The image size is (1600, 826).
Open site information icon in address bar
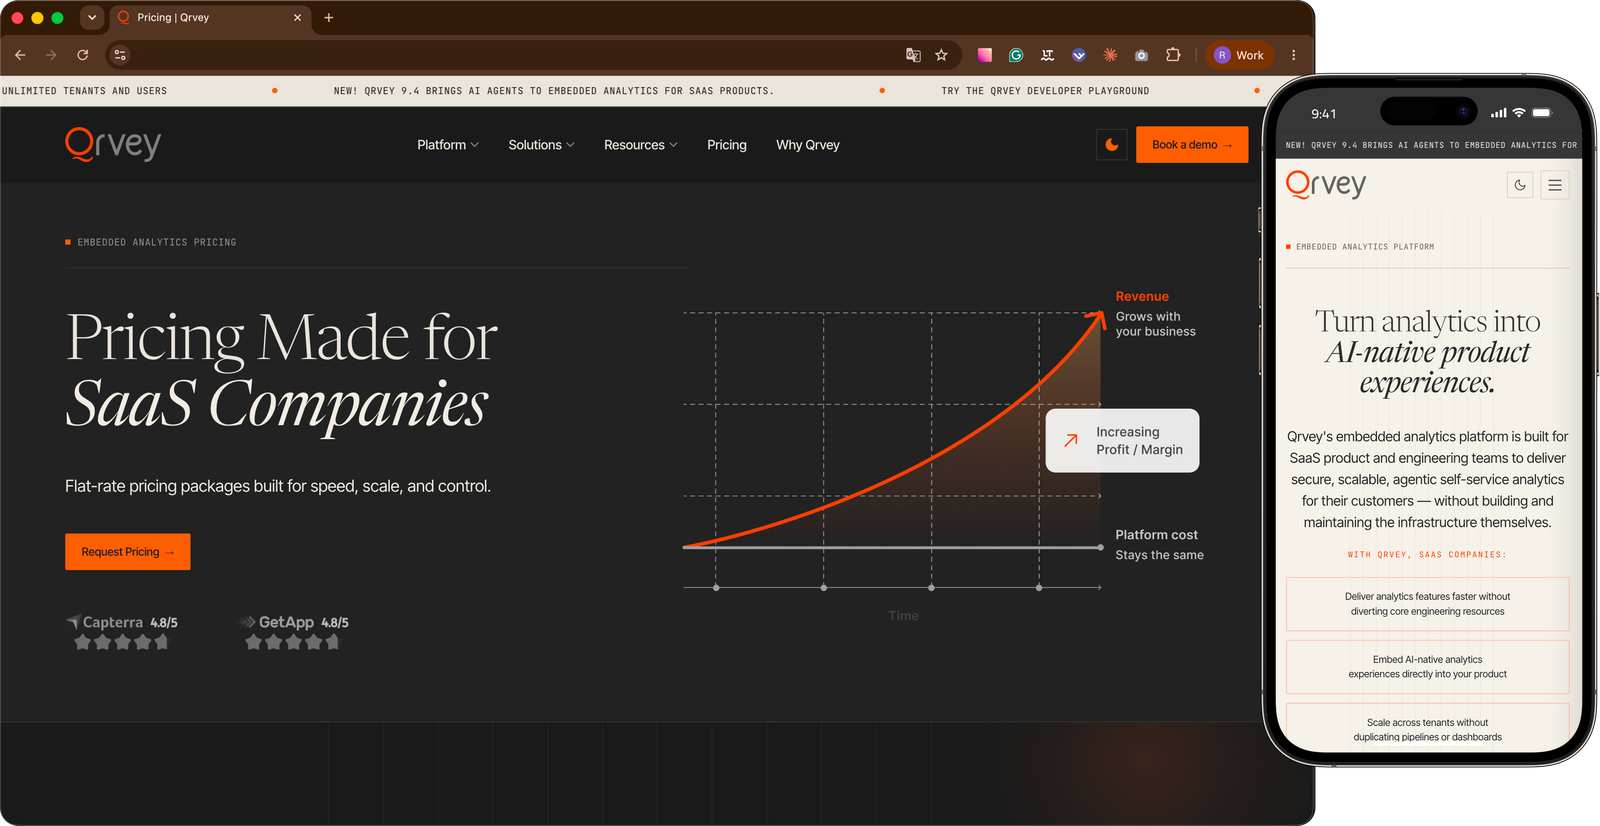120,55
